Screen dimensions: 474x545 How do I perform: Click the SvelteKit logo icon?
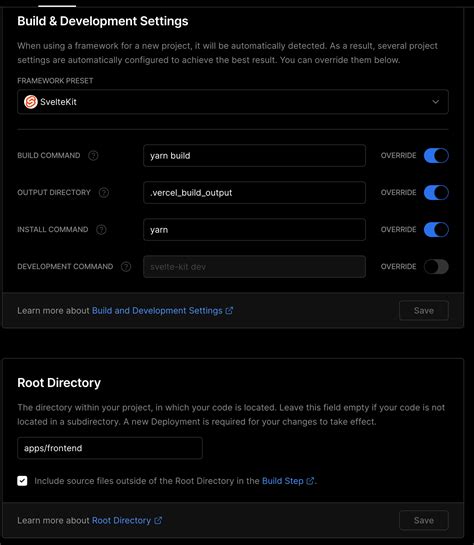pyautogui.click(x=31, y=102)
